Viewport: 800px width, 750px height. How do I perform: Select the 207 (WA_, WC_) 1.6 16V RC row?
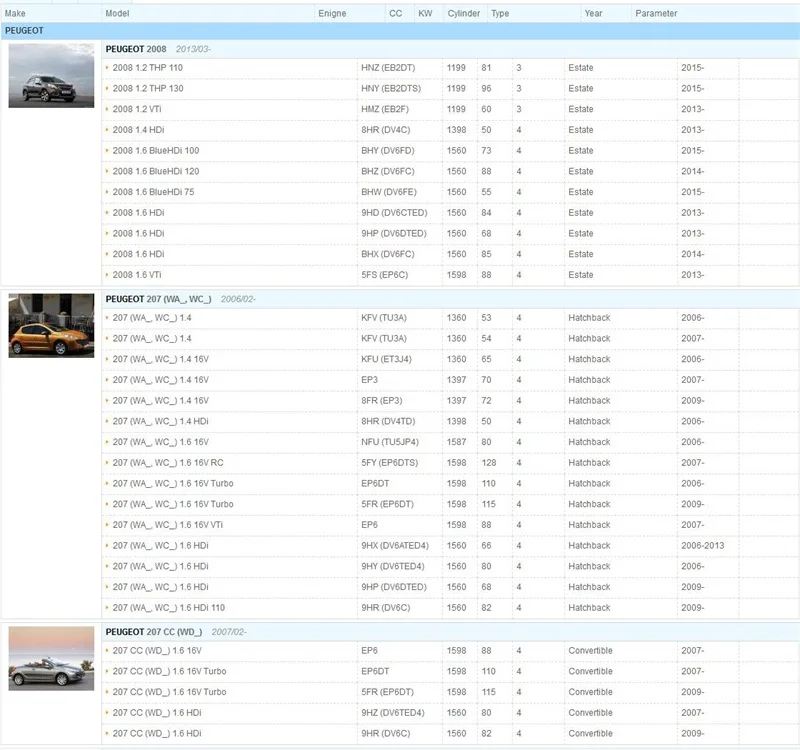tap(451, 463)
